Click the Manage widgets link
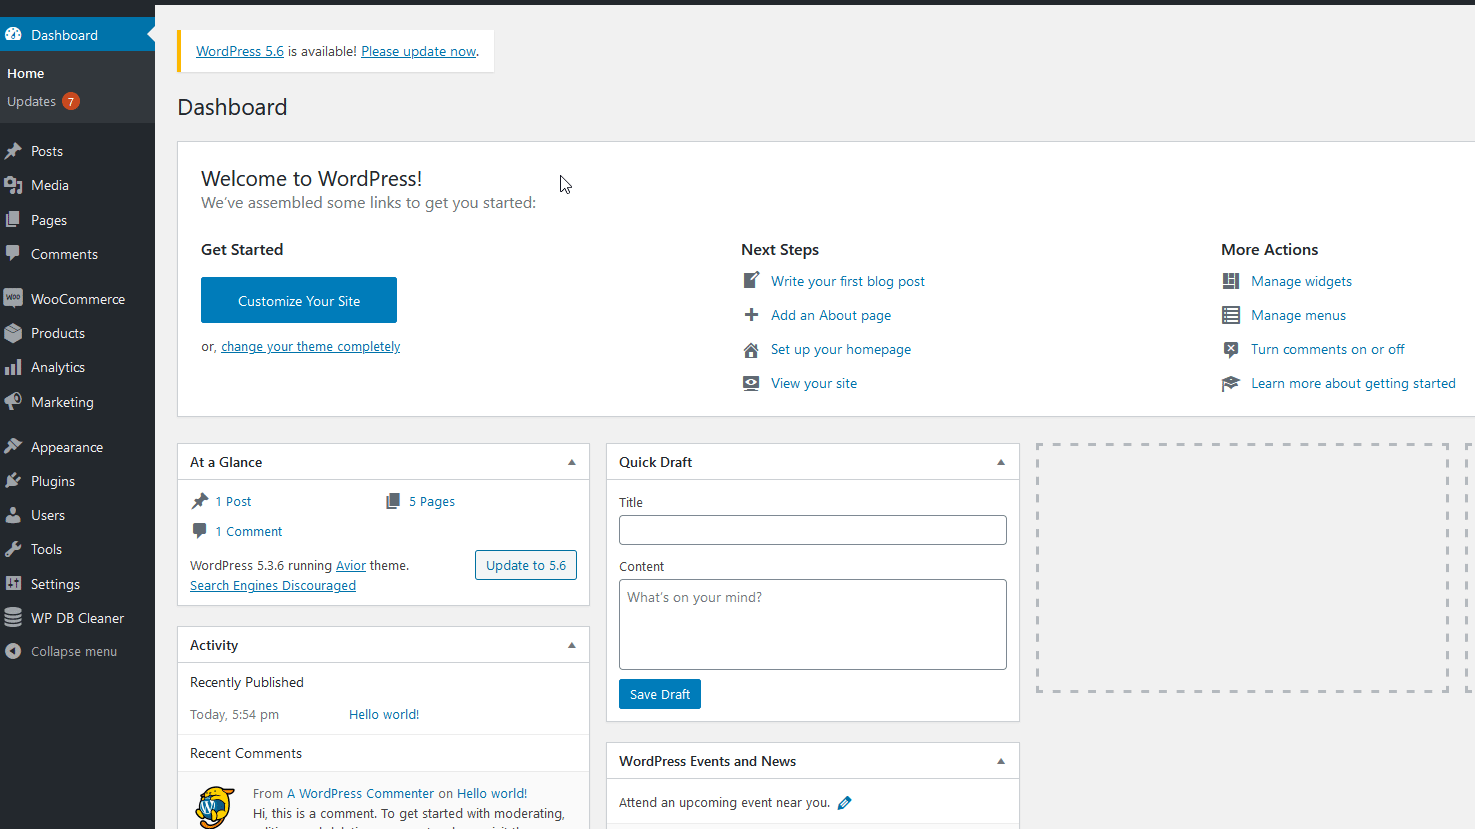 click(1301, 281)
